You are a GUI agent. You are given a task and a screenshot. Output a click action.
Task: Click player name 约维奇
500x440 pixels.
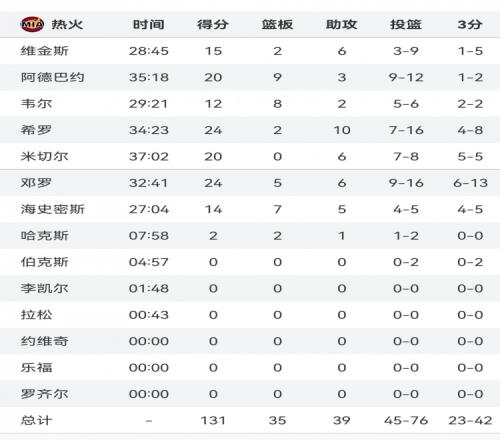pyautogui.click(x=45, y=341)
